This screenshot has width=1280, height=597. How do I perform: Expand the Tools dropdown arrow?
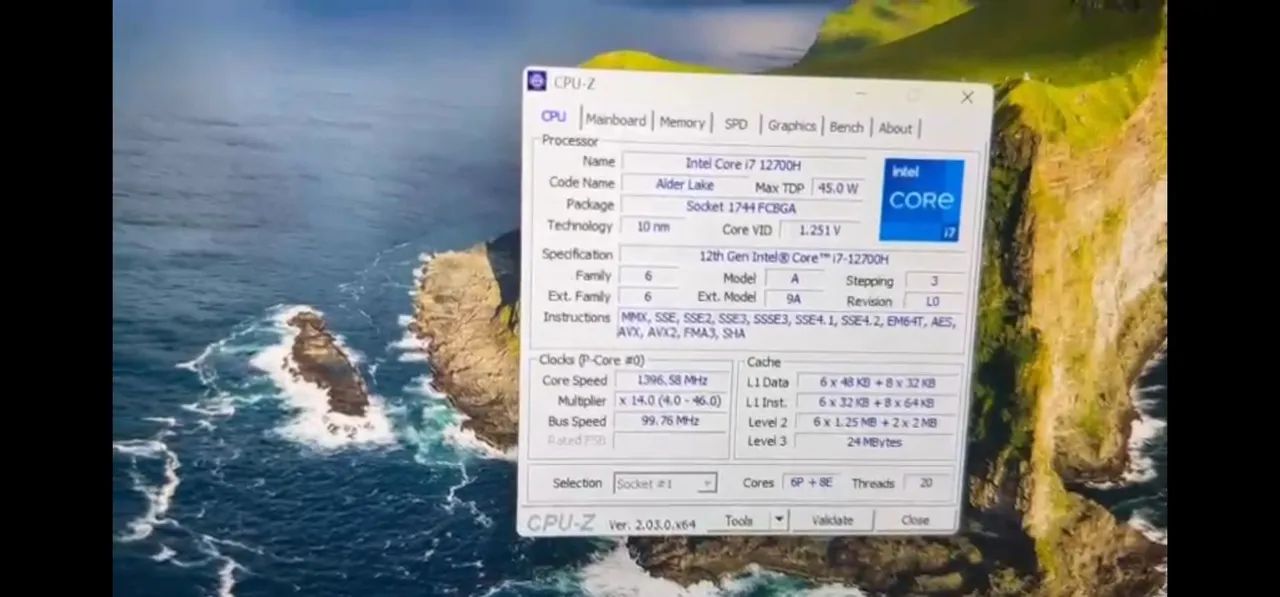779,520
